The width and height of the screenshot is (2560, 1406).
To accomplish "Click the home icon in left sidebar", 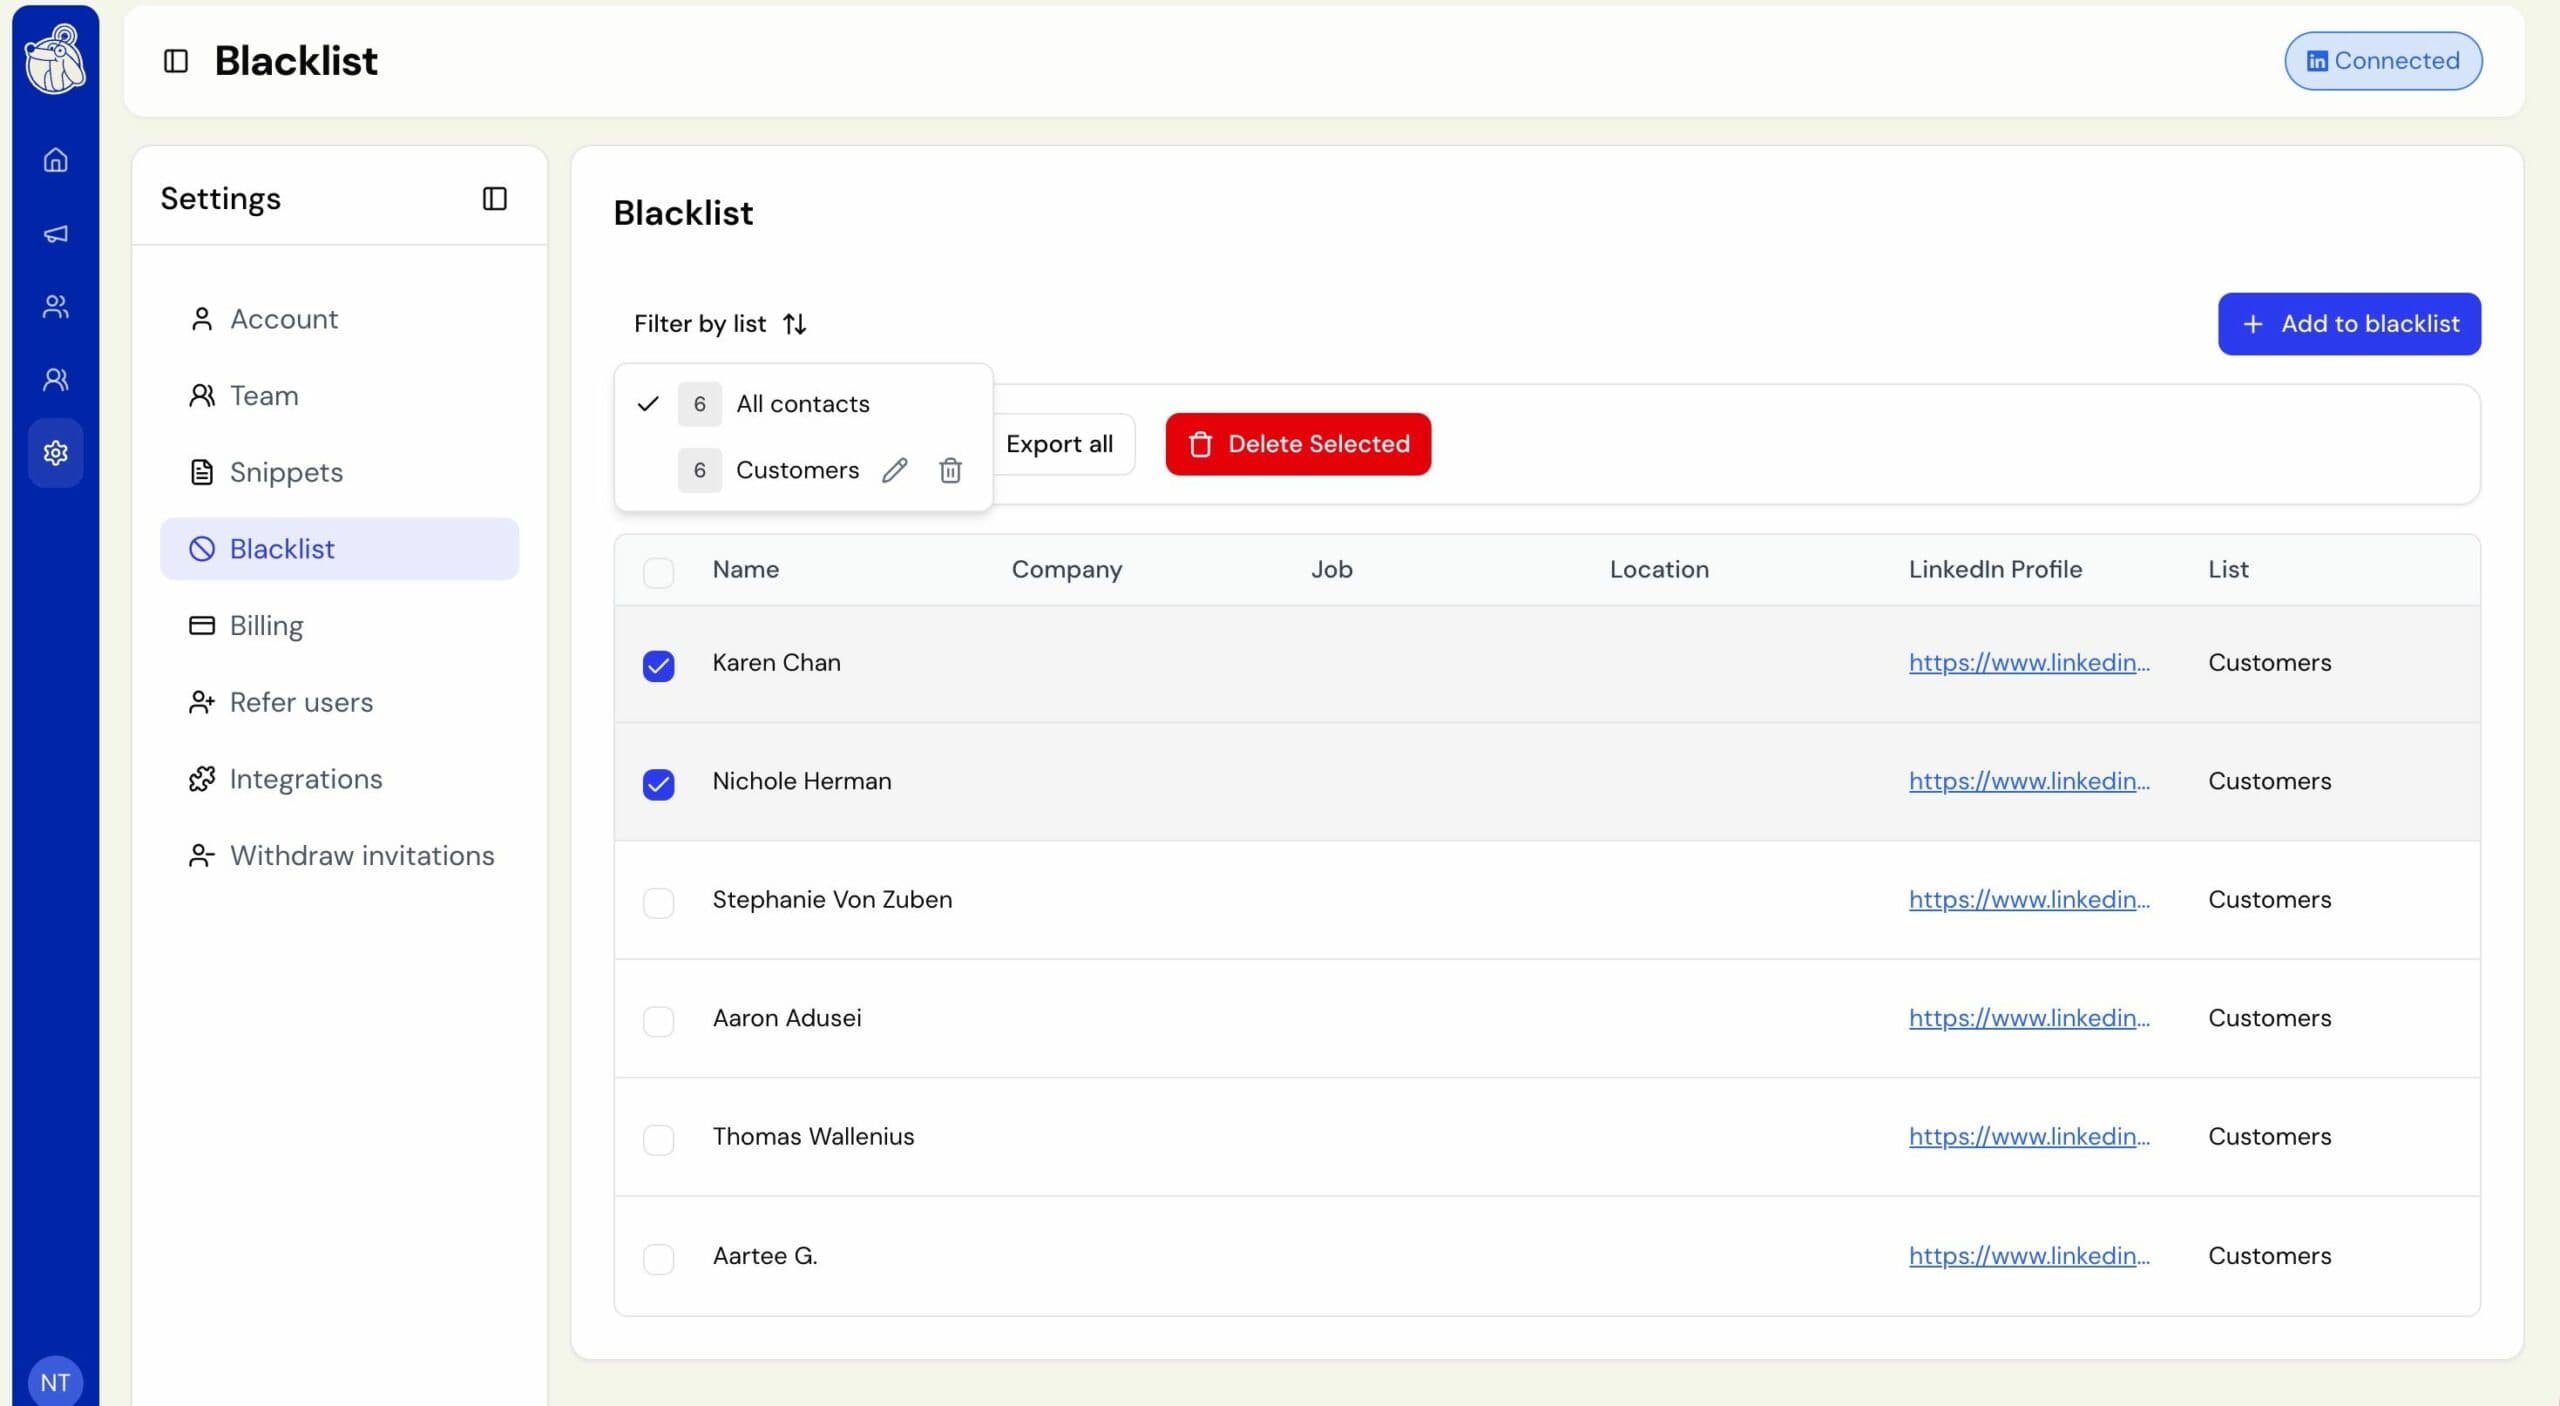I will 55,160.
